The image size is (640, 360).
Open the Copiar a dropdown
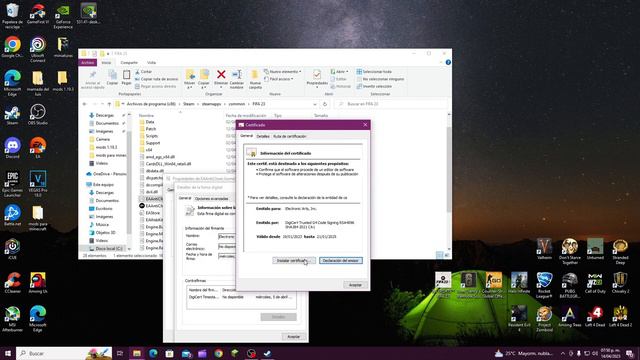coord(204,79)
